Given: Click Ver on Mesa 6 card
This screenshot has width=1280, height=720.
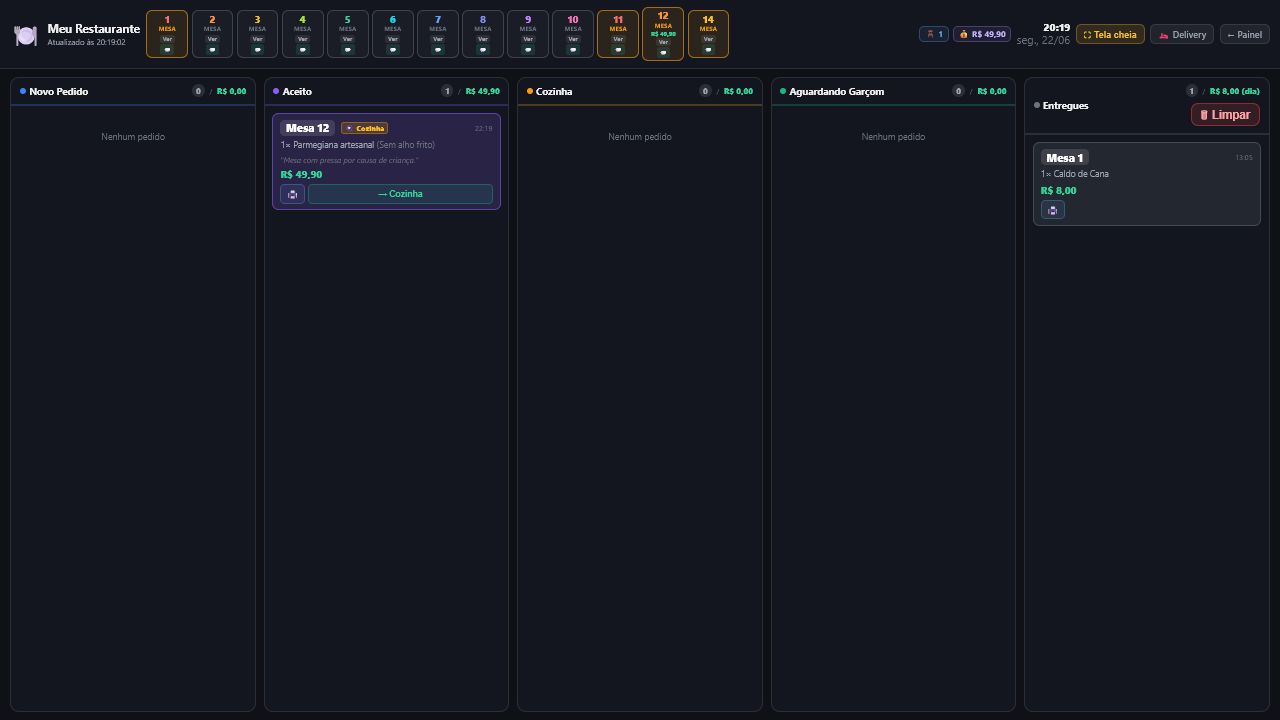Looking at the screenshot, I should click(392, 39).
